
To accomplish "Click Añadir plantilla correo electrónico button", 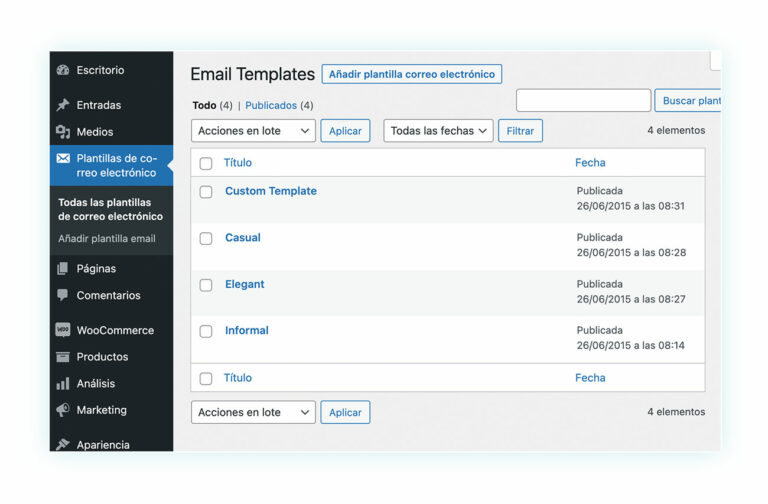I will [x=412, y=74].
